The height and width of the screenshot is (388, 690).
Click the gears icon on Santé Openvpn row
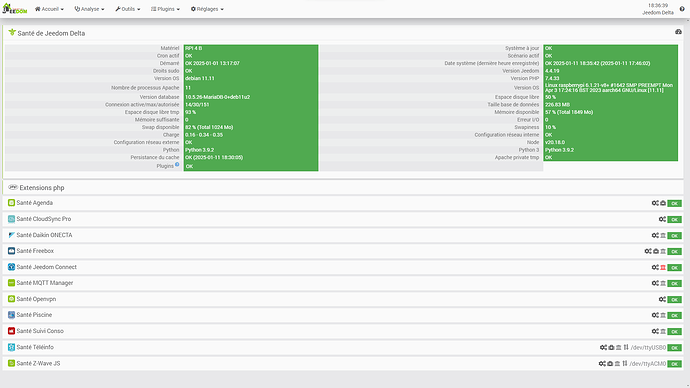(x=662, y=300)
